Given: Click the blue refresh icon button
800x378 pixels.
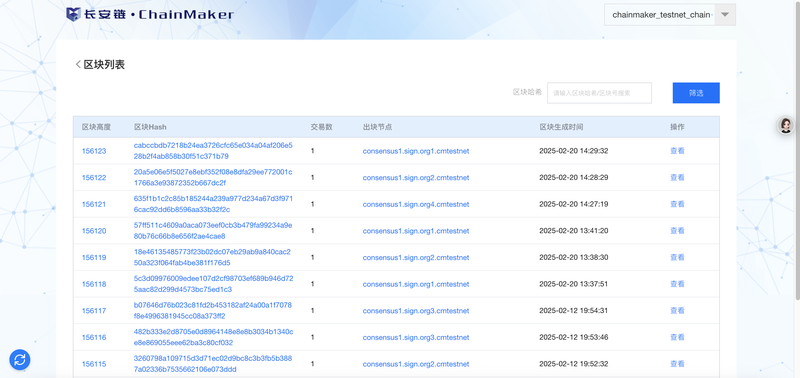Looking at the screenshot, I should 20,360.
